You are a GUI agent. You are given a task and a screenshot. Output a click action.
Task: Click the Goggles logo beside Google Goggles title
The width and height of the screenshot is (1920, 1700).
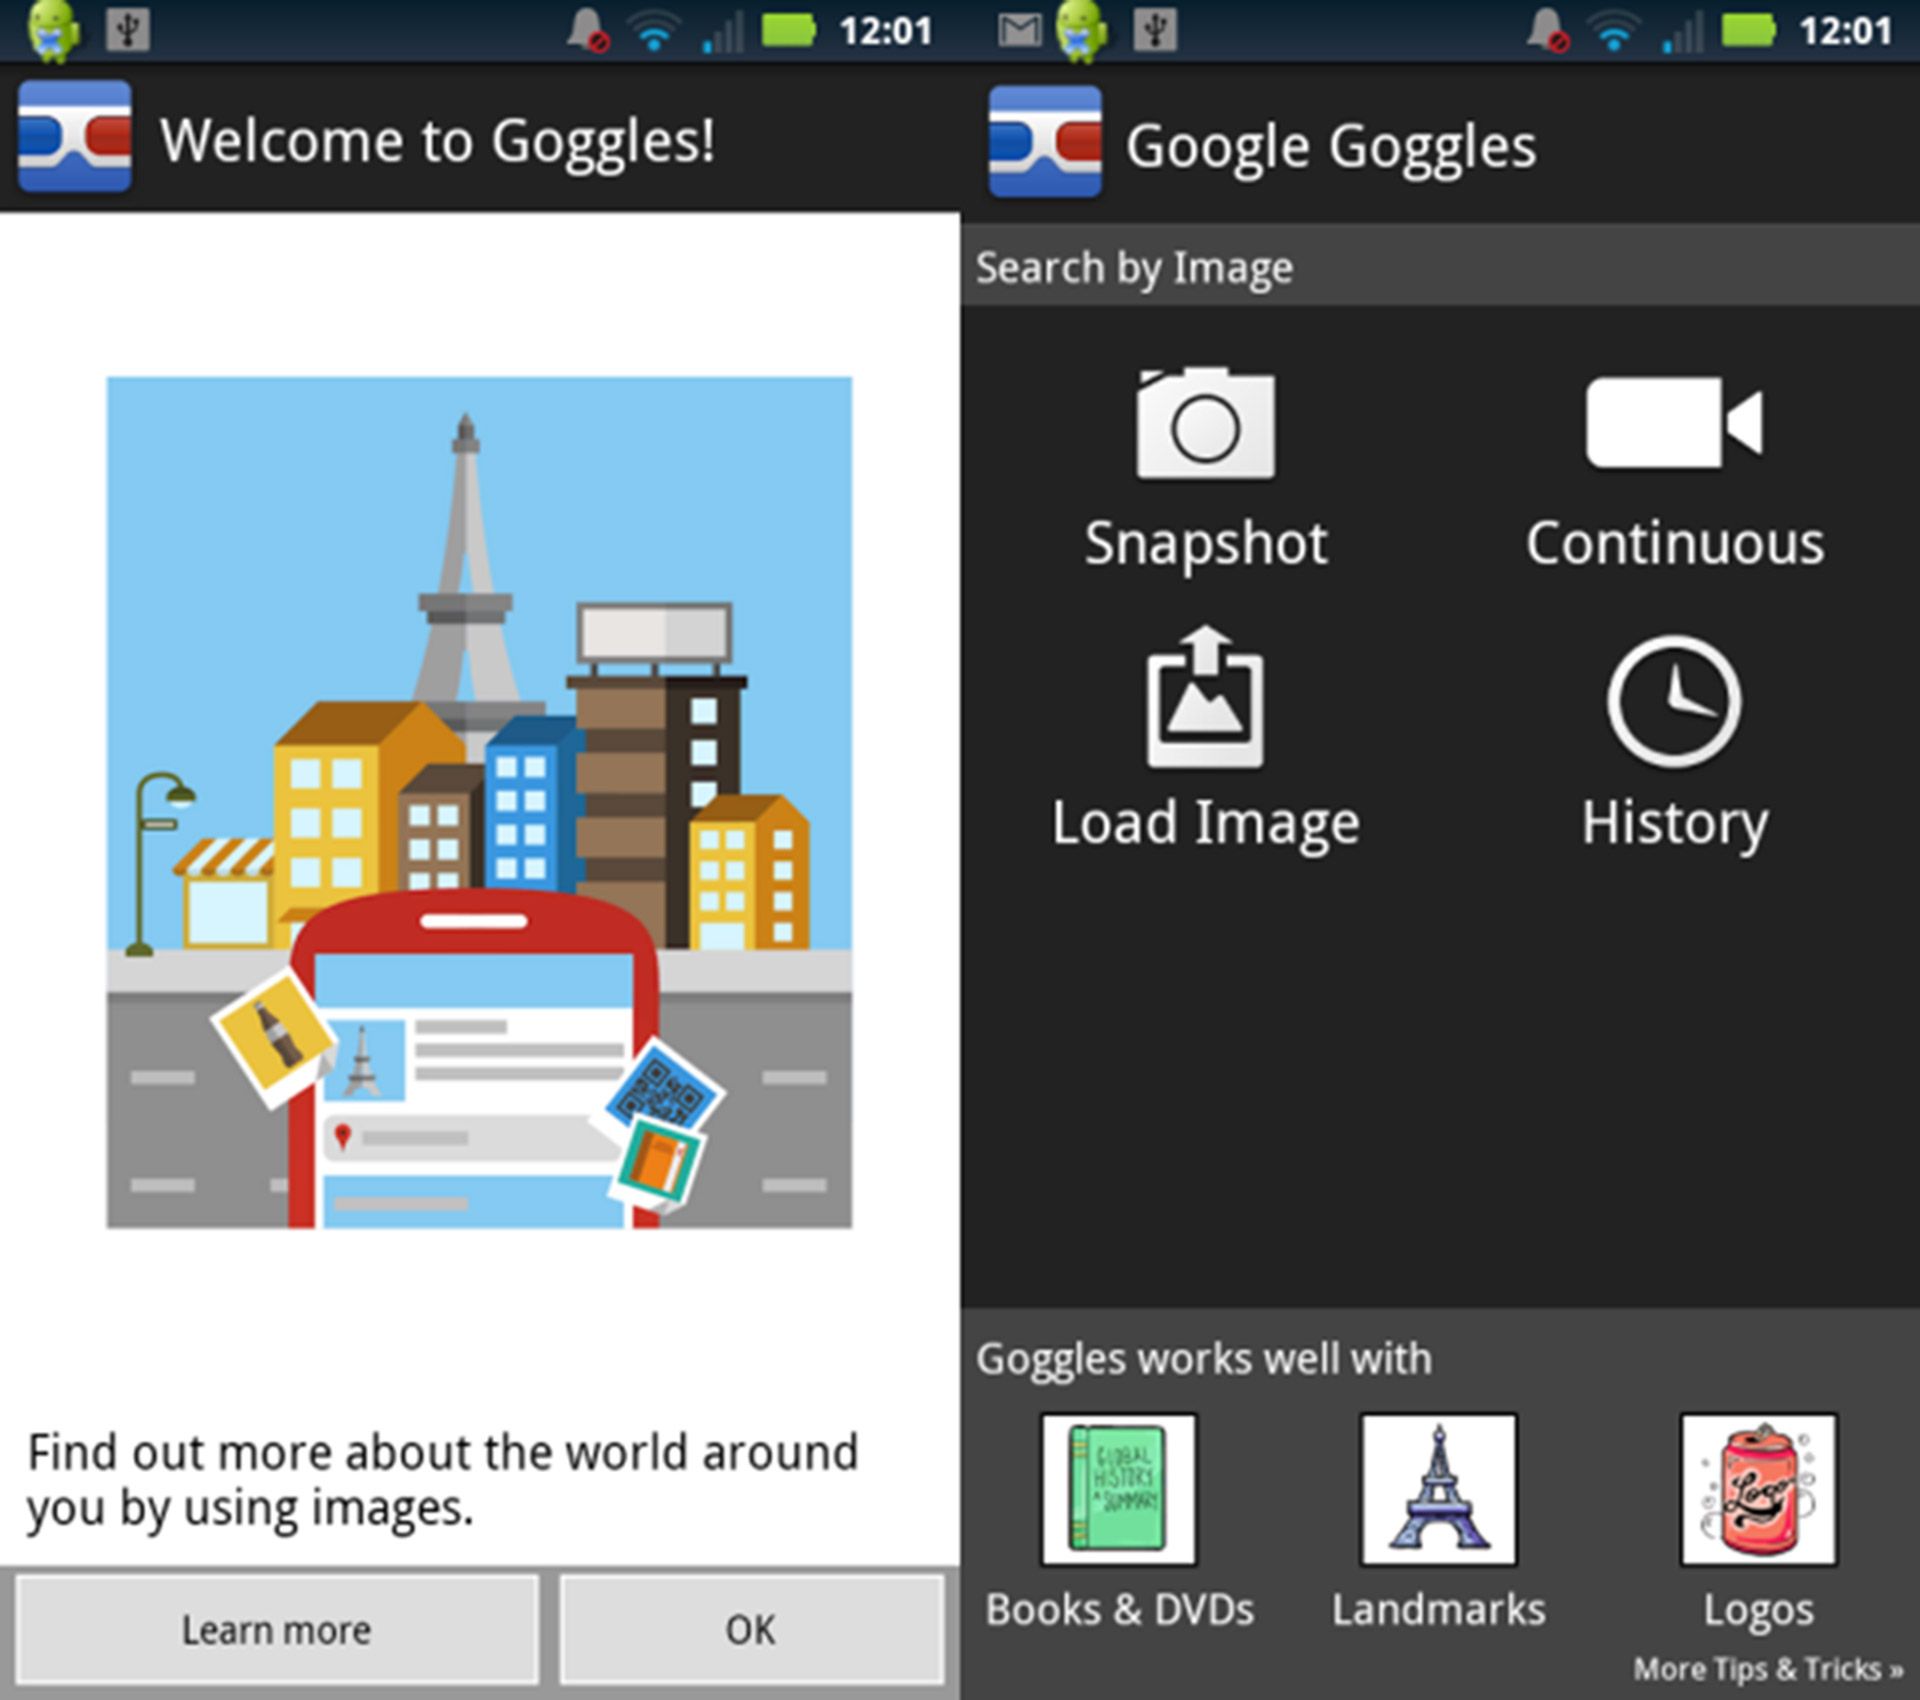tap(1045, 141)
